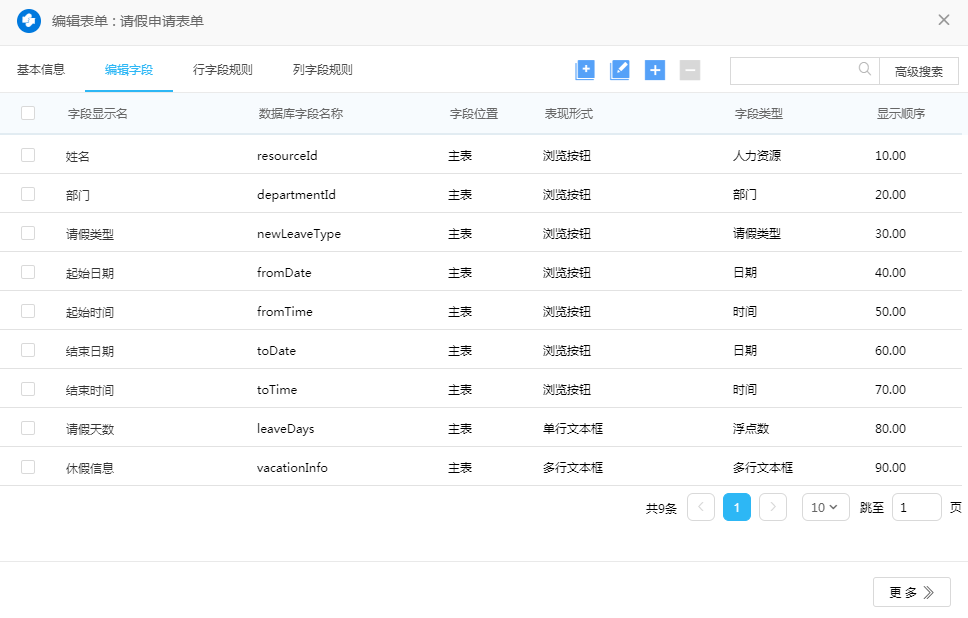This screenshot has height=618, width=968.
Task: Click the gray minus delete icon
Action: 690,70
